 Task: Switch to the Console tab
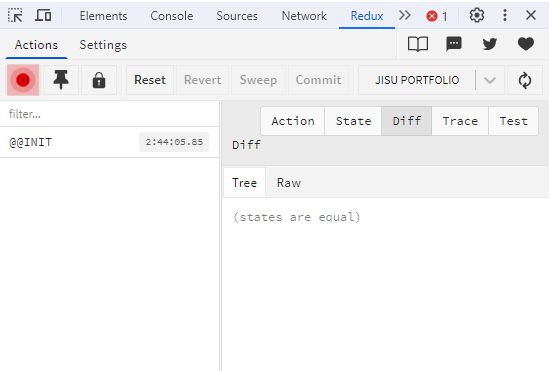point(172,16)
